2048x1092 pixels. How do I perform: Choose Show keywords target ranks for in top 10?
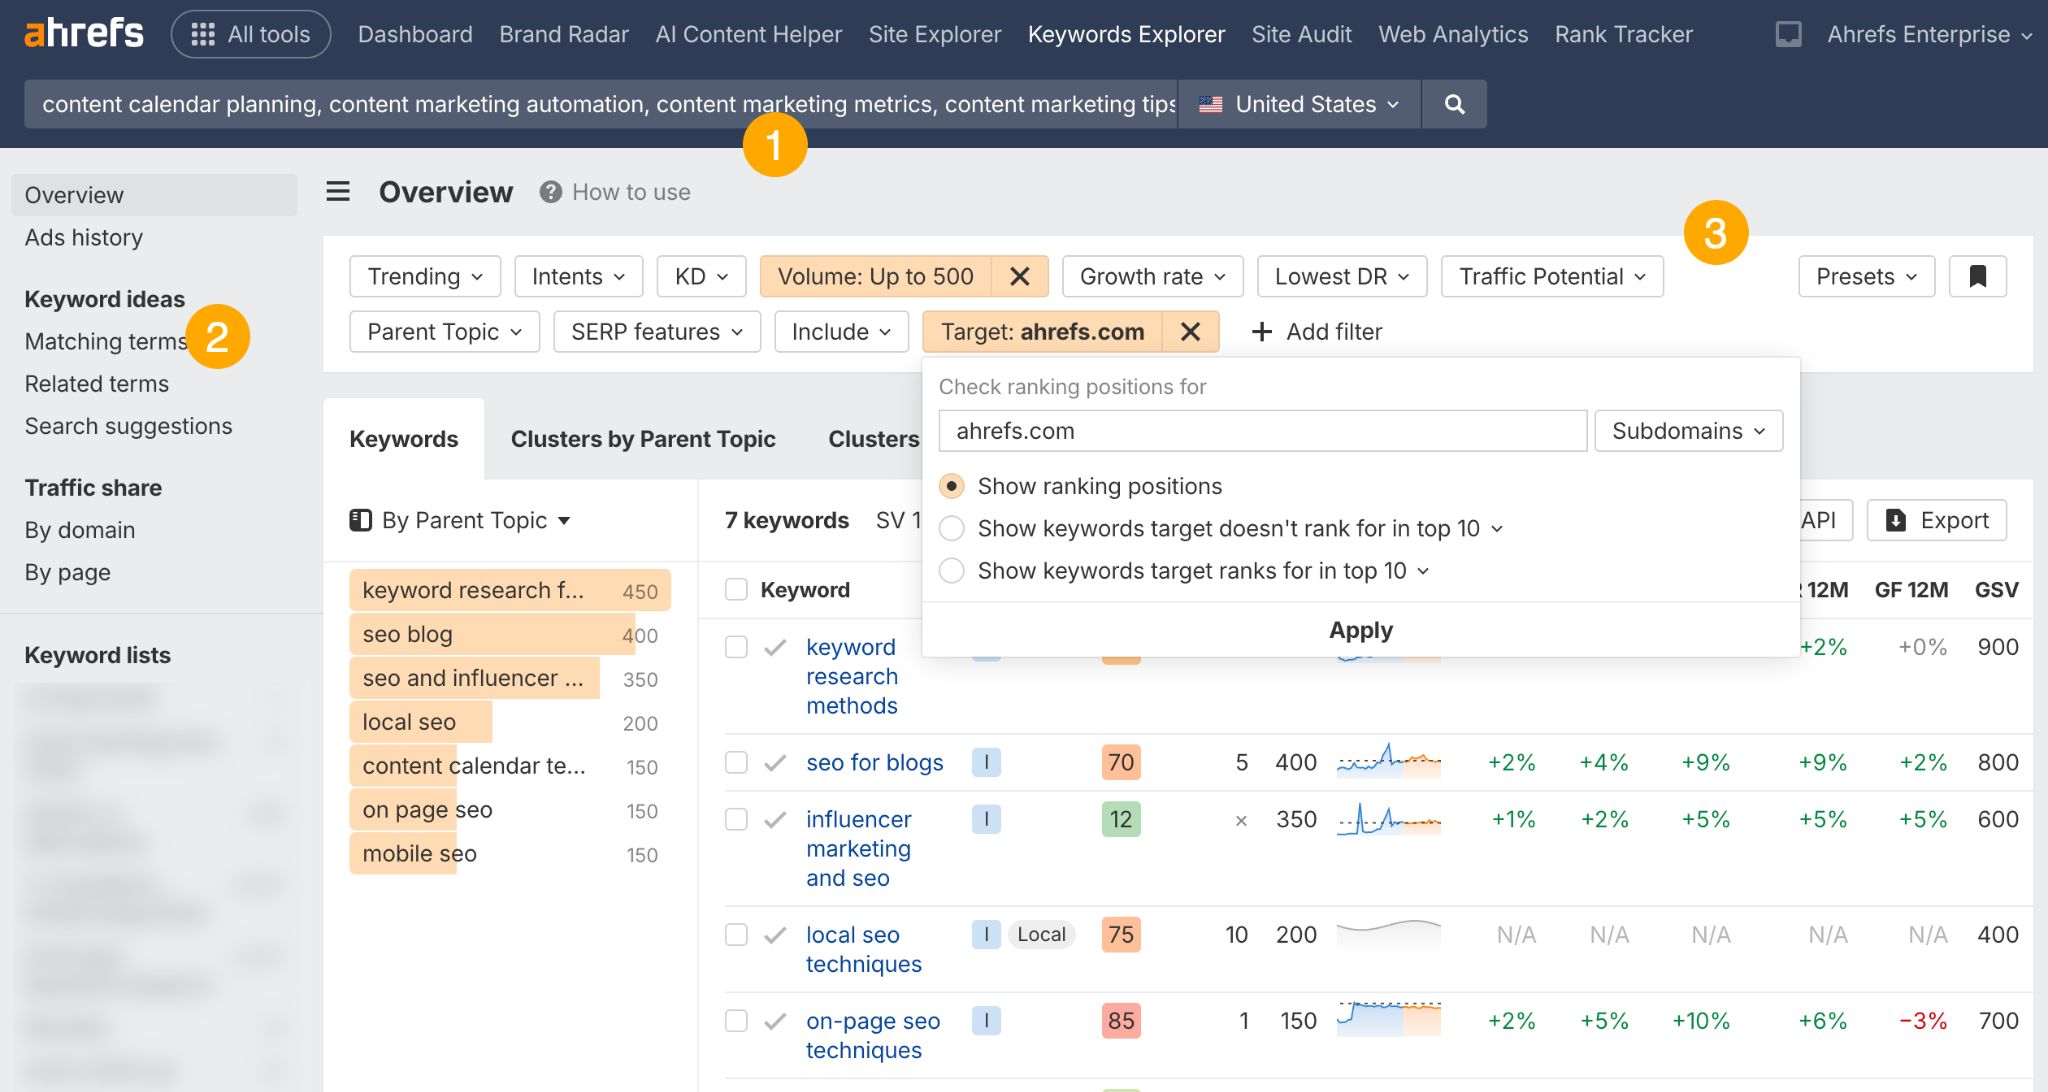(x=951, y=570)
